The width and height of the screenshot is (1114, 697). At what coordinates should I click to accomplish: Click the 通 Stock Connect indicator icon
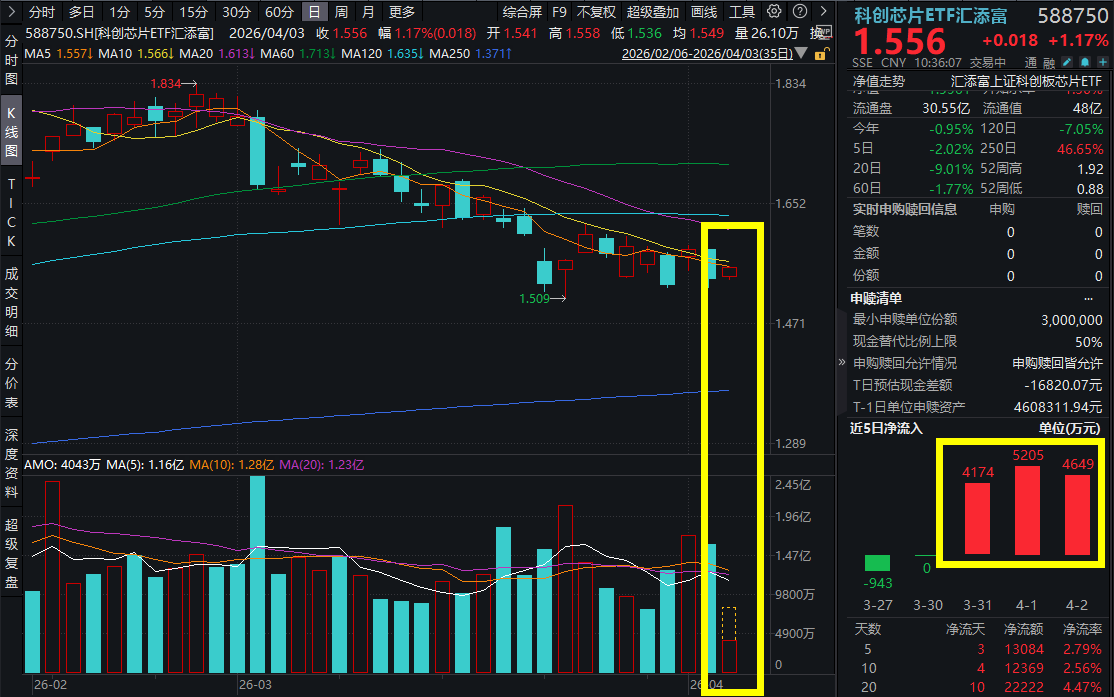coord(1033,61)
